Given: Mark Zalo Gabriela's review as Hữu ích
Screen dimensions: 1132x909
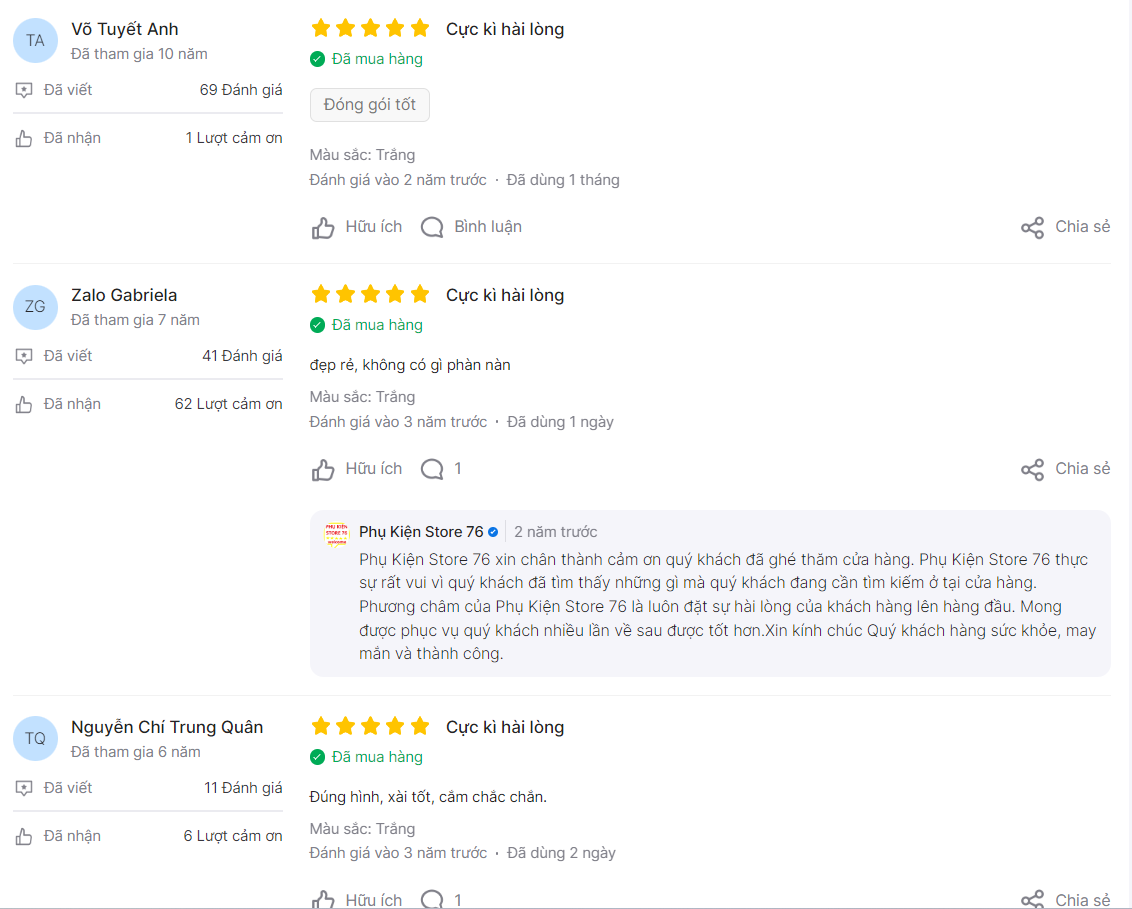Looking at the screenshot, I should [357, 469].
